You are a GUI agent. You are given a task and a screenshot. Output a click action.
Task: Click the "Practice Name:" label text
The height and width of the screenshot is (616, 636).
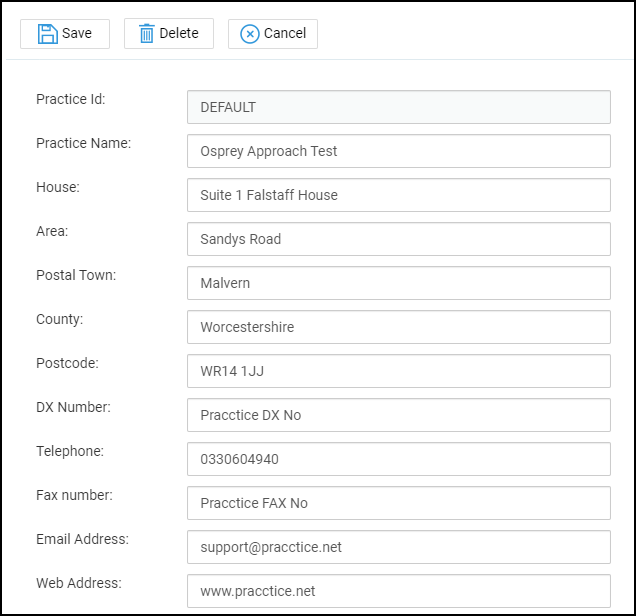coord(83,143)
